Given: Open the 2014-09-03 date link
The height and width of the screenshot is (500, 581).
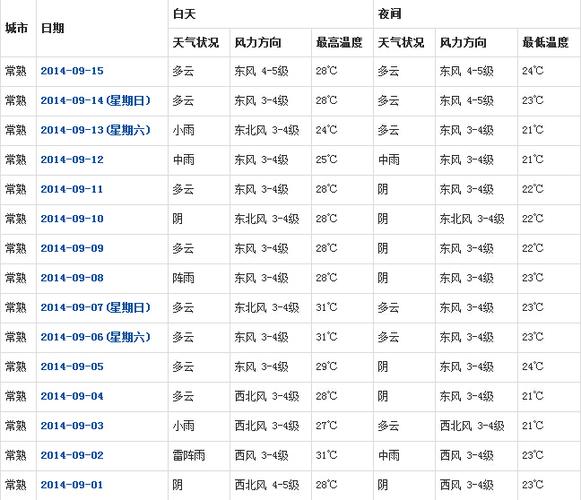Looking at the screenshot, I should point(72,426).
